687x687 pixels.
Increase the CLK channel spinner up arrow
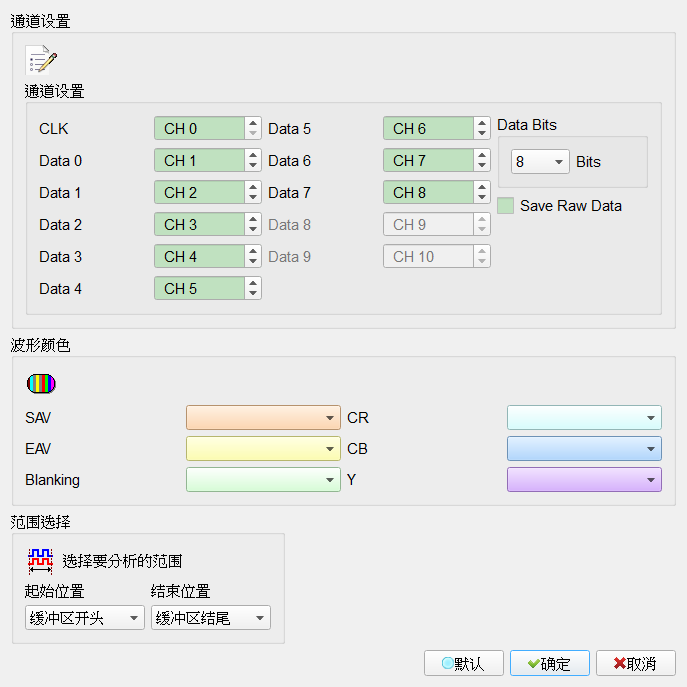point(253,123)
